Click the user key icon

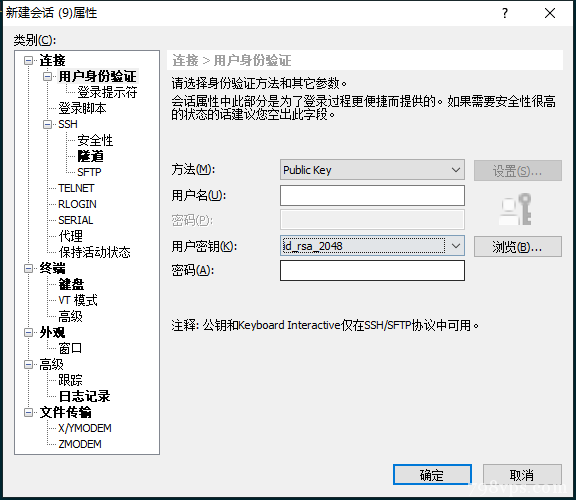(515, 209)
